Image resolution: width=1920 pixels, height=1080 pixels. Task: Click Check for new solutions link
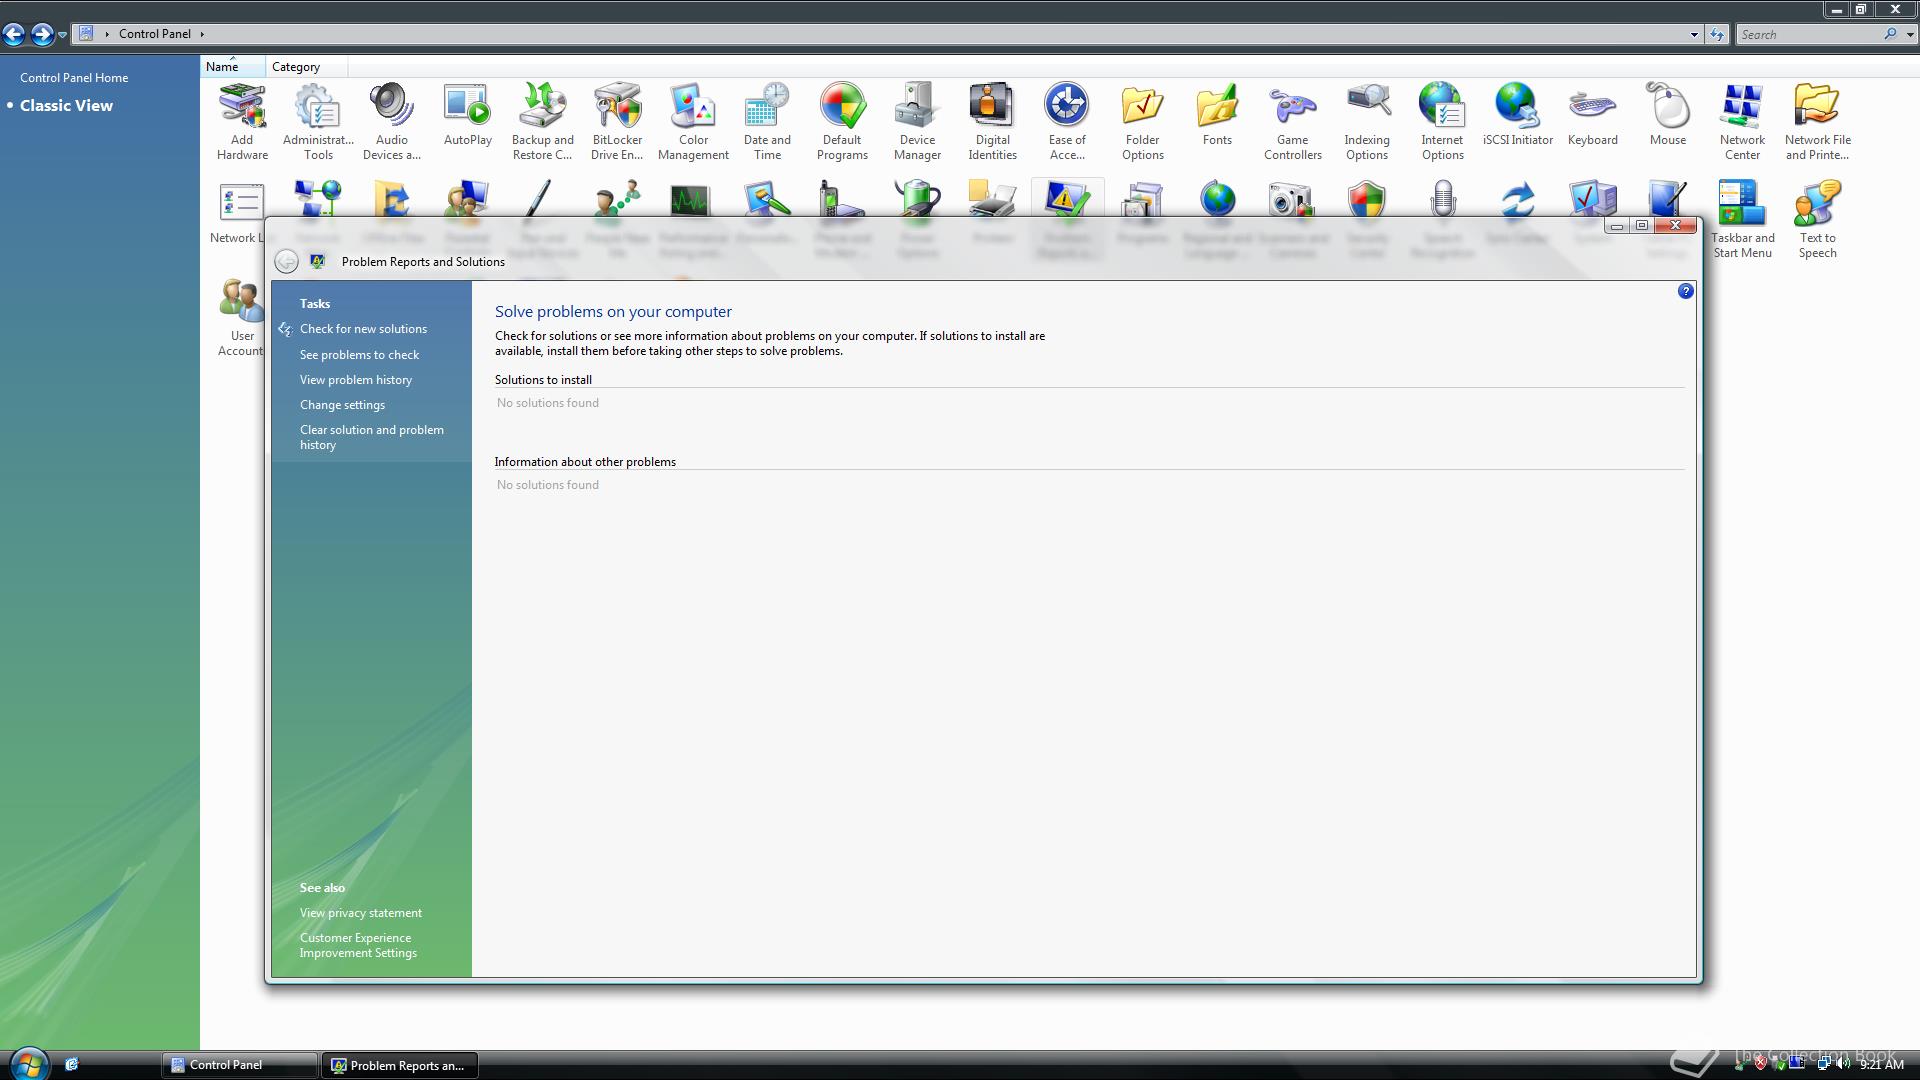[363, 329]
